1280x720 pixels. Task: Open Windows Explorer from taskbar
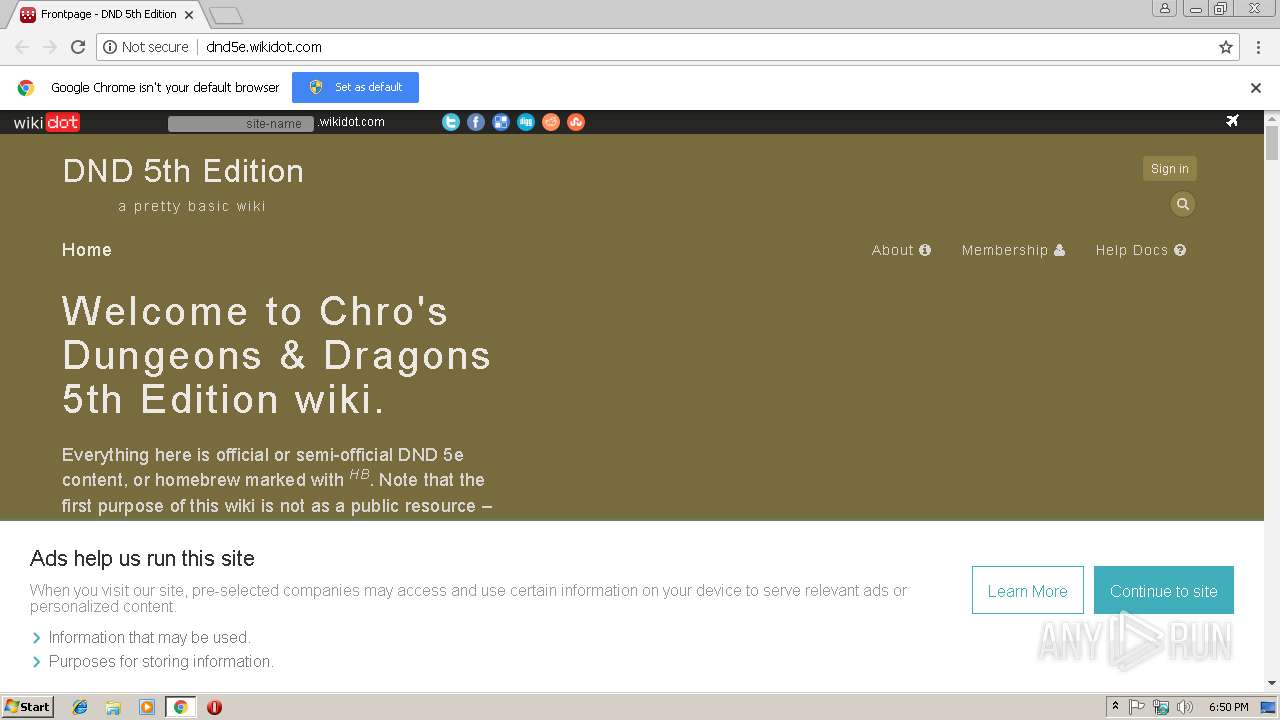(113, 707)
